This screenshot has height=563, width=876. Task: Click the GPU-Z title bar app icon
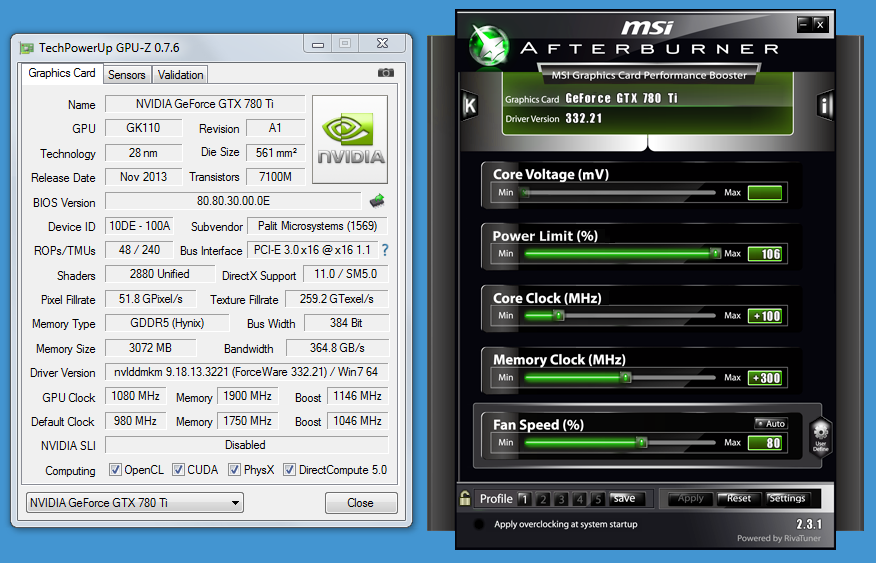click(x=26, y=48)
